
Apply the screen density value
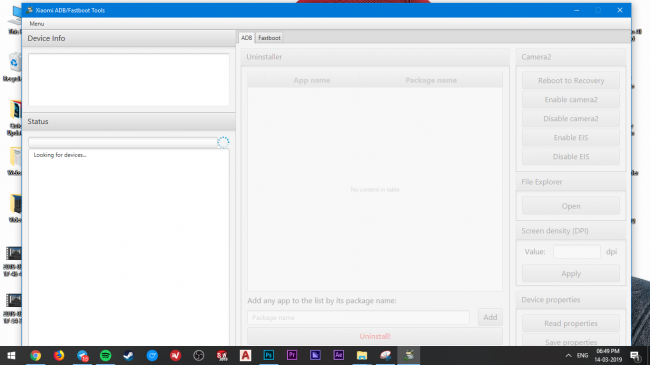pos(571,274)
